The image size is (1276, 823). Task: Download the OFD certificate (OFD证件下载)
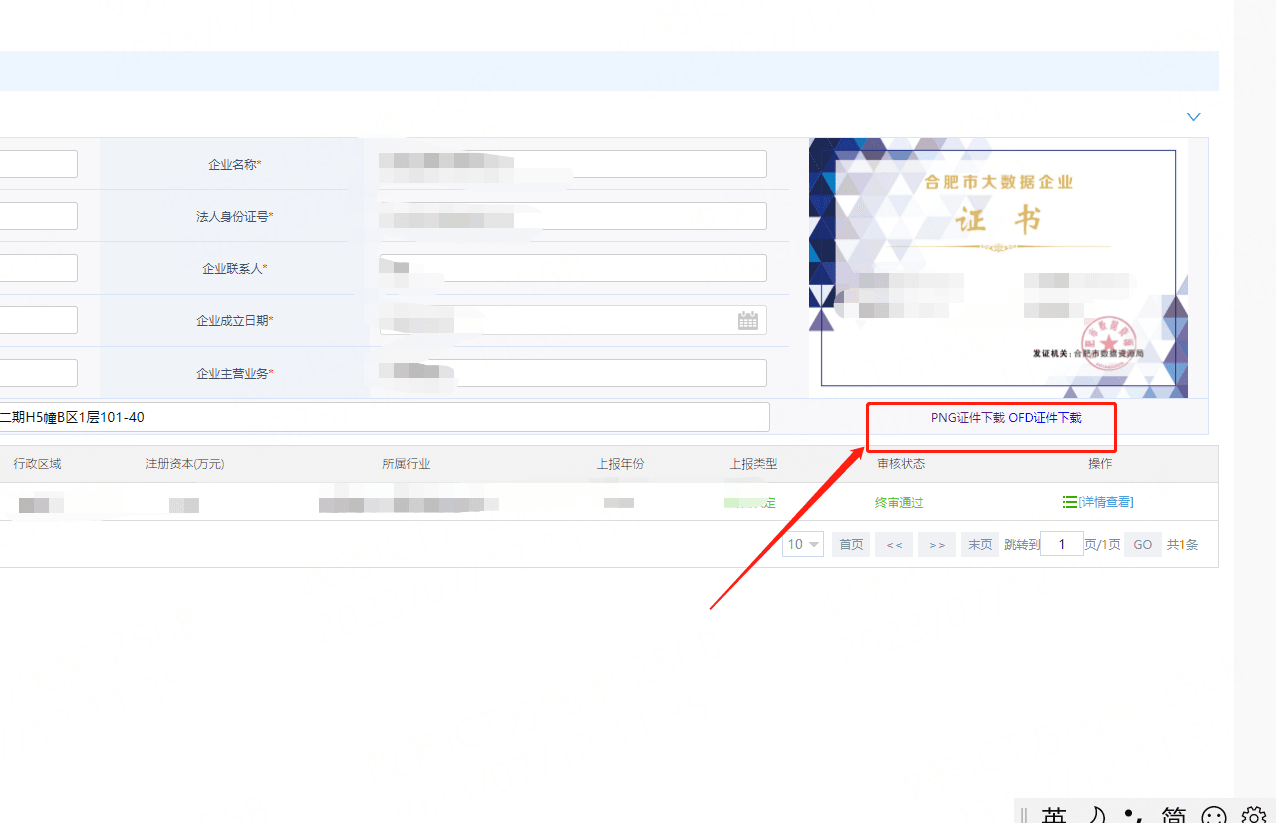click(1045, 418)
